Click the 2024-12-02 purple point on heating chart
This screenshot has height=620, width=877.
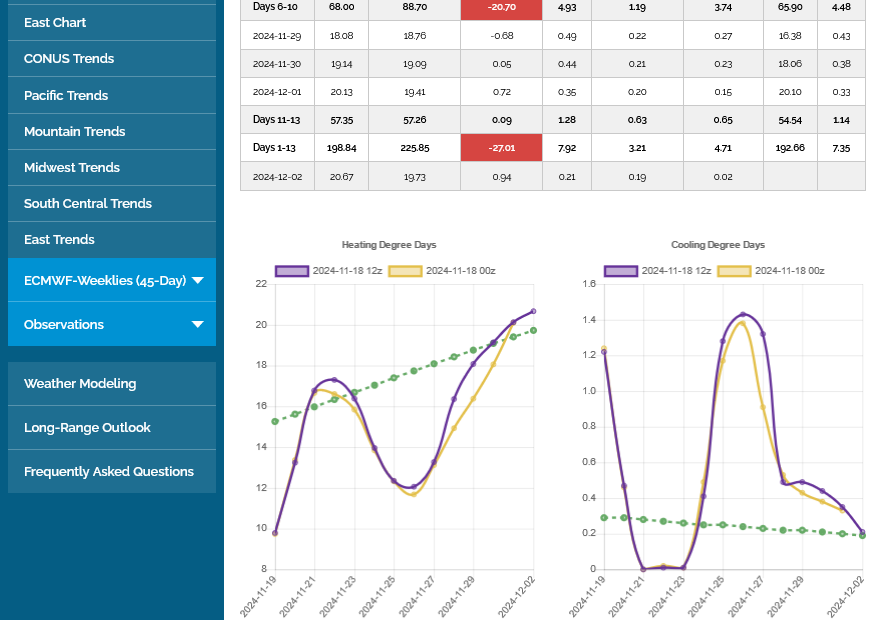(533, 311)
